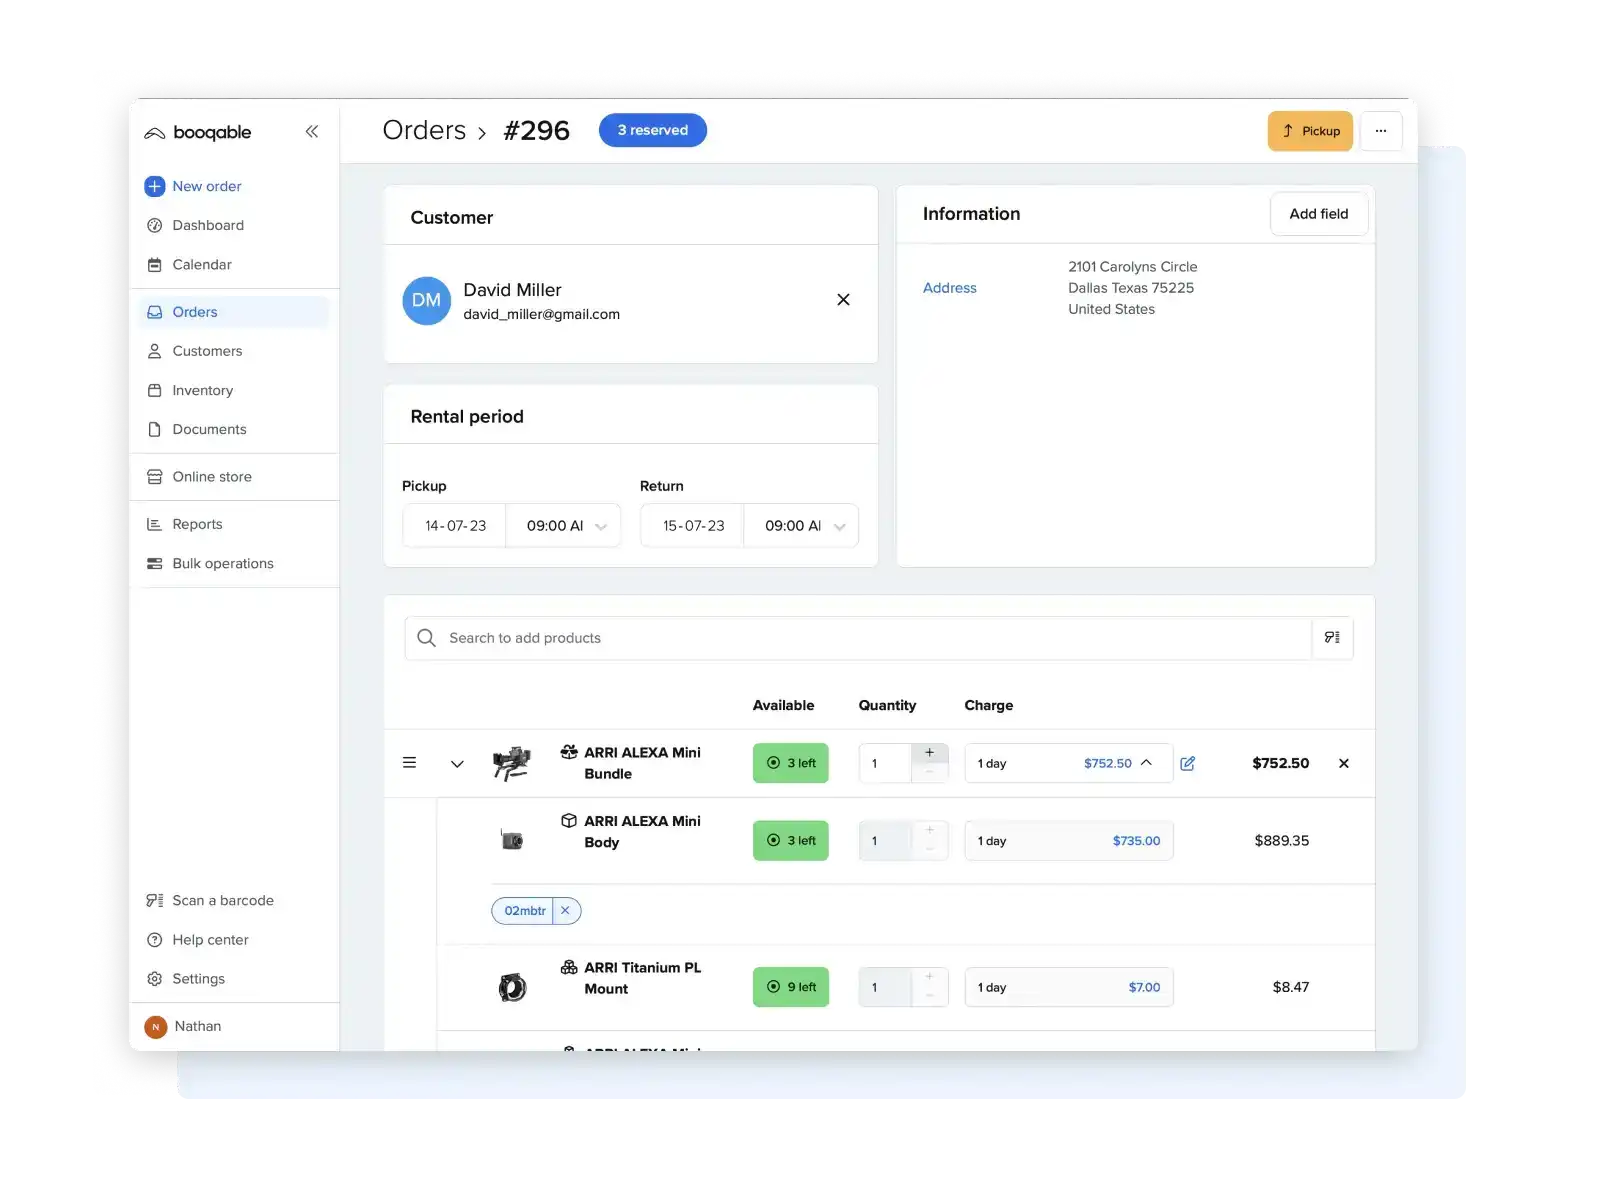The image size is (1600, 1200).
Task: Click the barcode scanner icon in search bar
Action: 1332,637
